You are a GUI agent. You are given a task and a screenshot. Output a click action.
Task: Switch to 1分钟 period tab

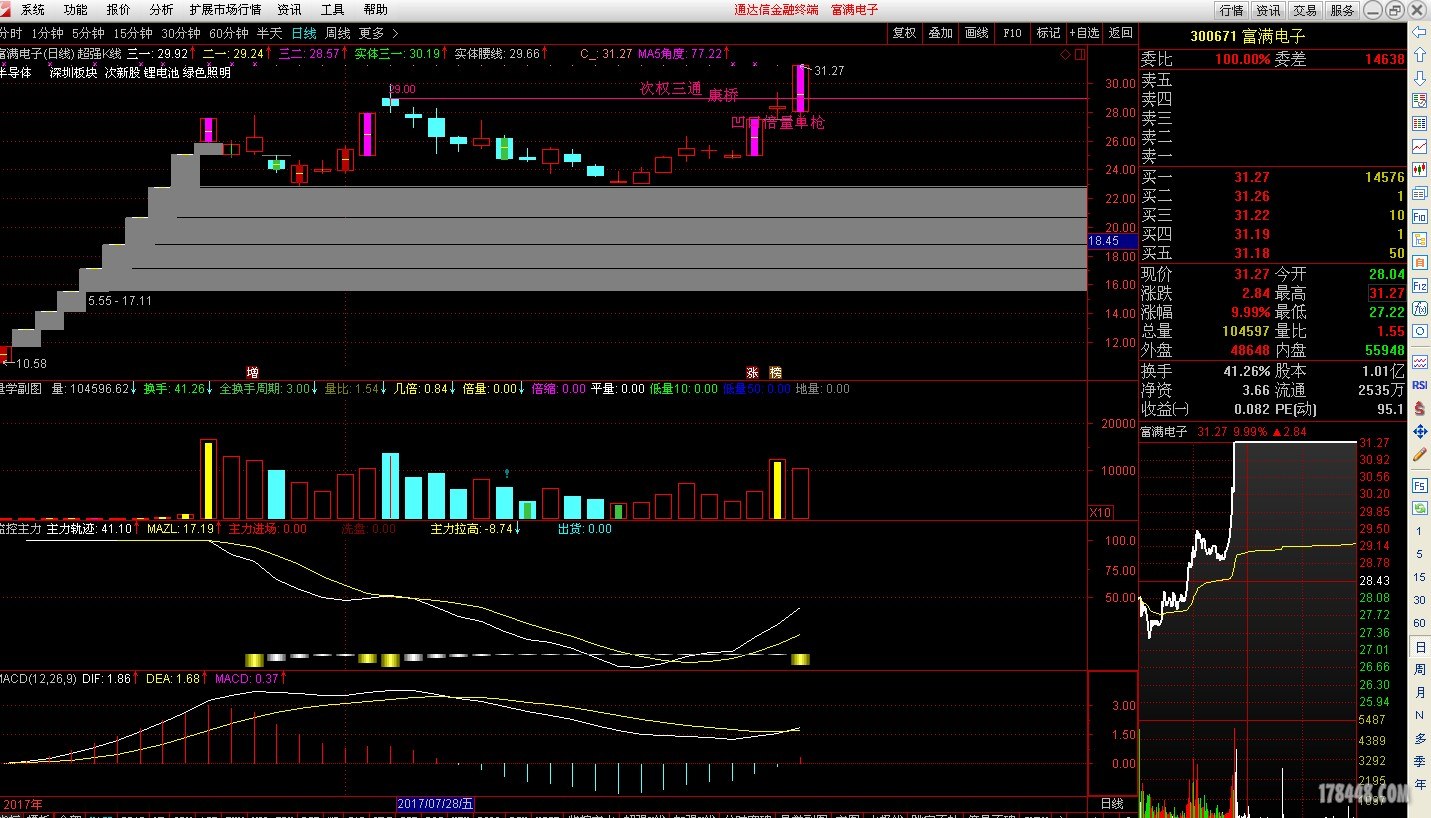pyautogui.click(x=47, y=33)
